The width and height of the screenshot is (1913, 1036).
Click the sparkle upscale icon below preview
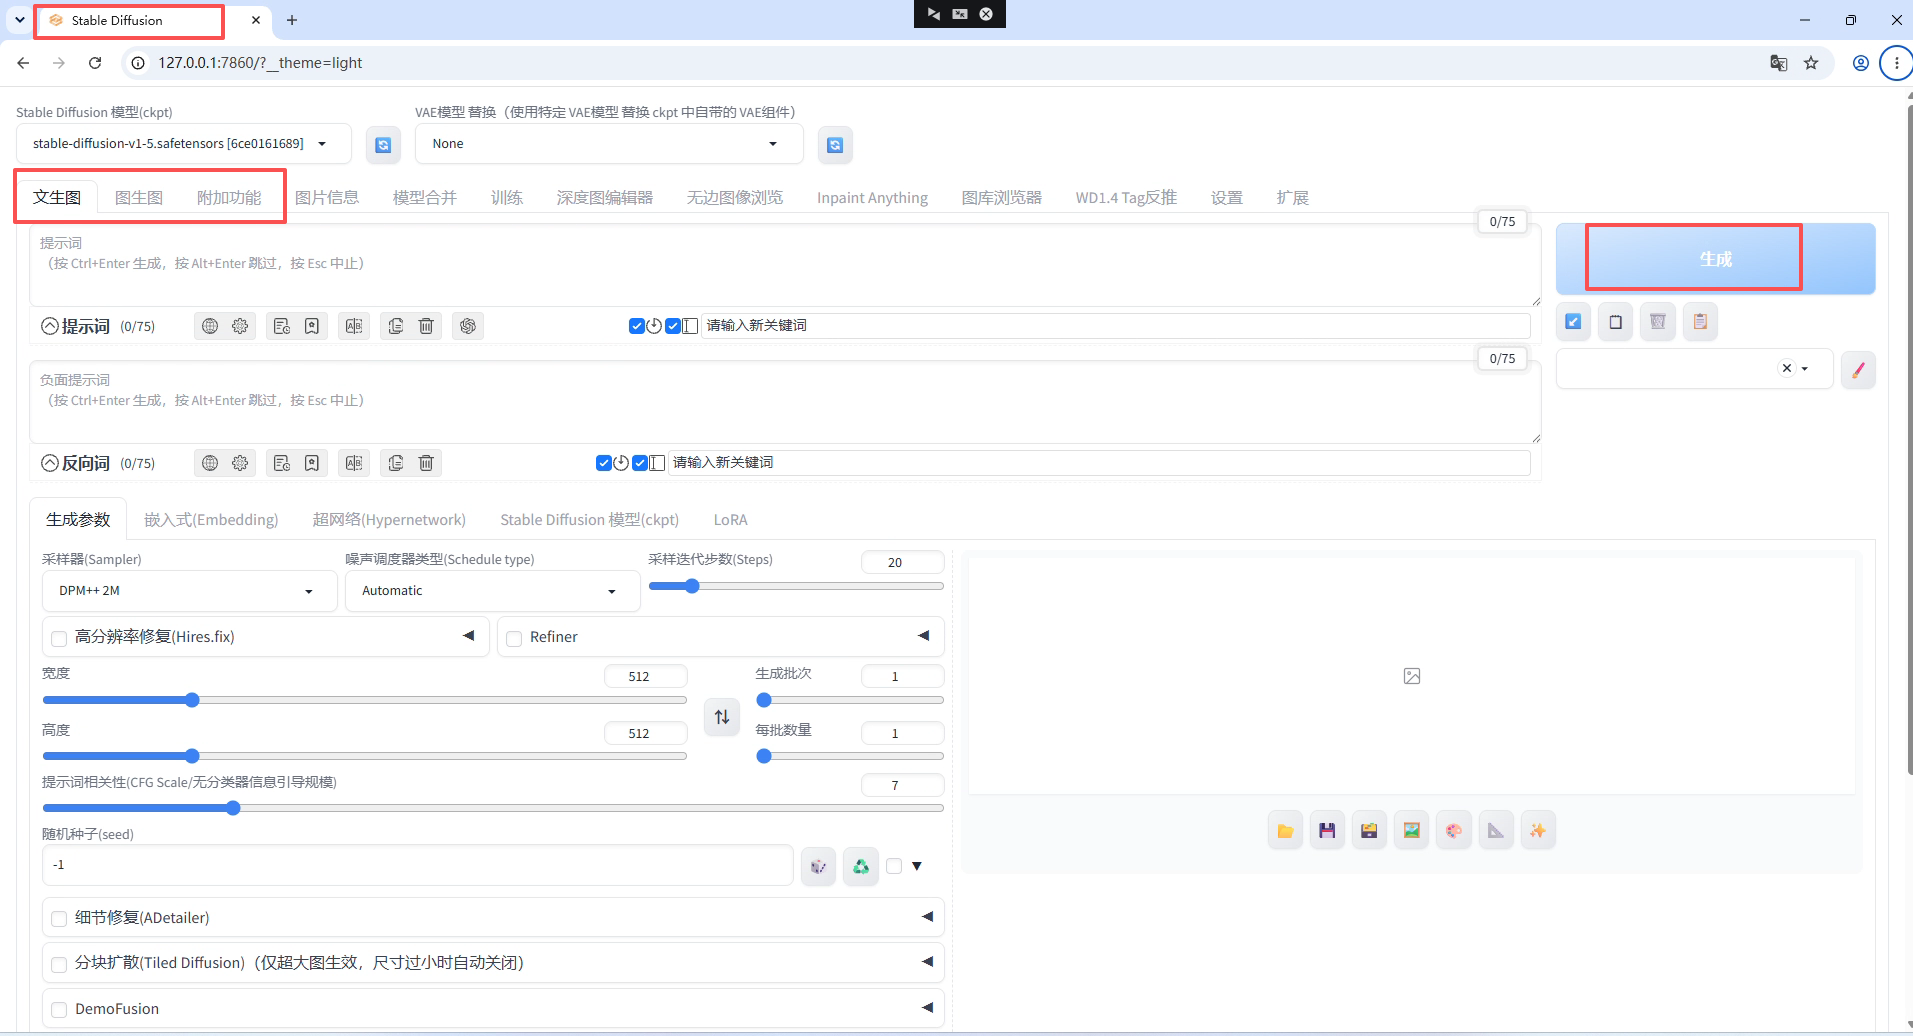(1537, 831)
